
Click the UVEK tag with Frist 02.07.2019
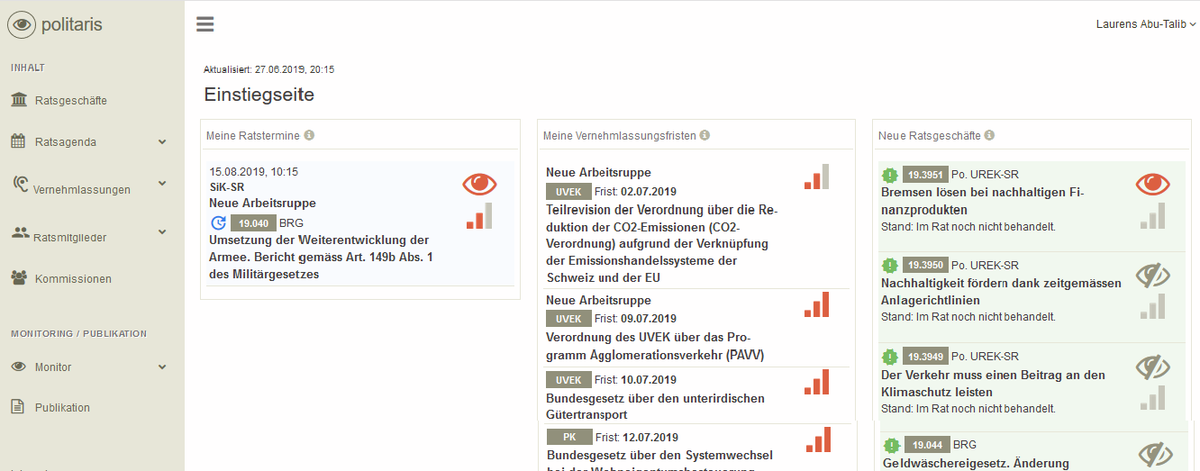[x=568, y=191]
